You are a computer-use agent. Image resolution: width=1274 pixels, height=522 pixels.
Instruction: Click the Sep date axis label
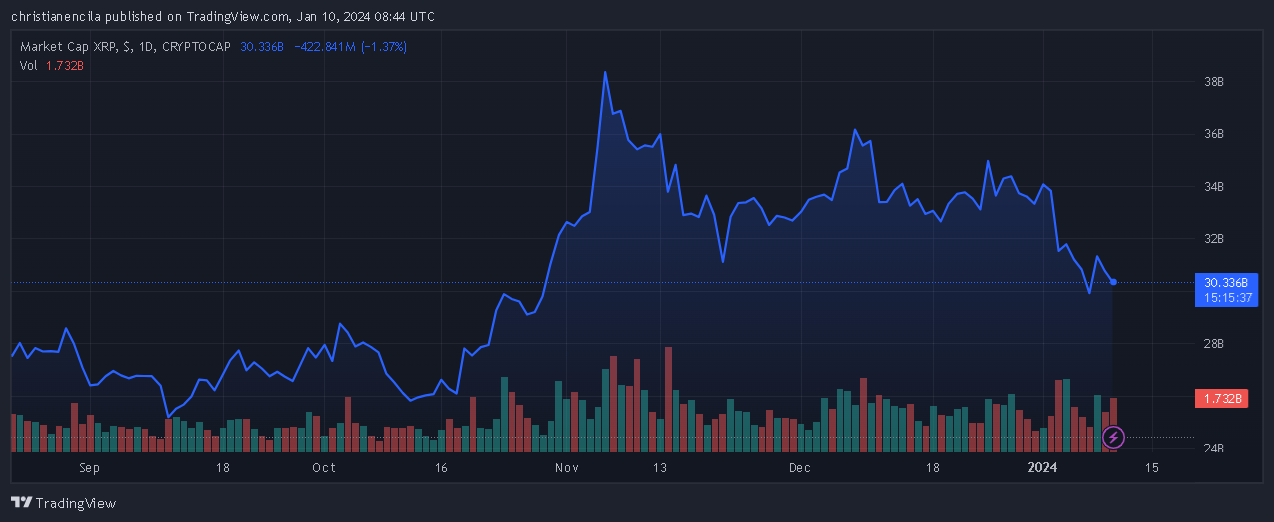click(90, 468)
